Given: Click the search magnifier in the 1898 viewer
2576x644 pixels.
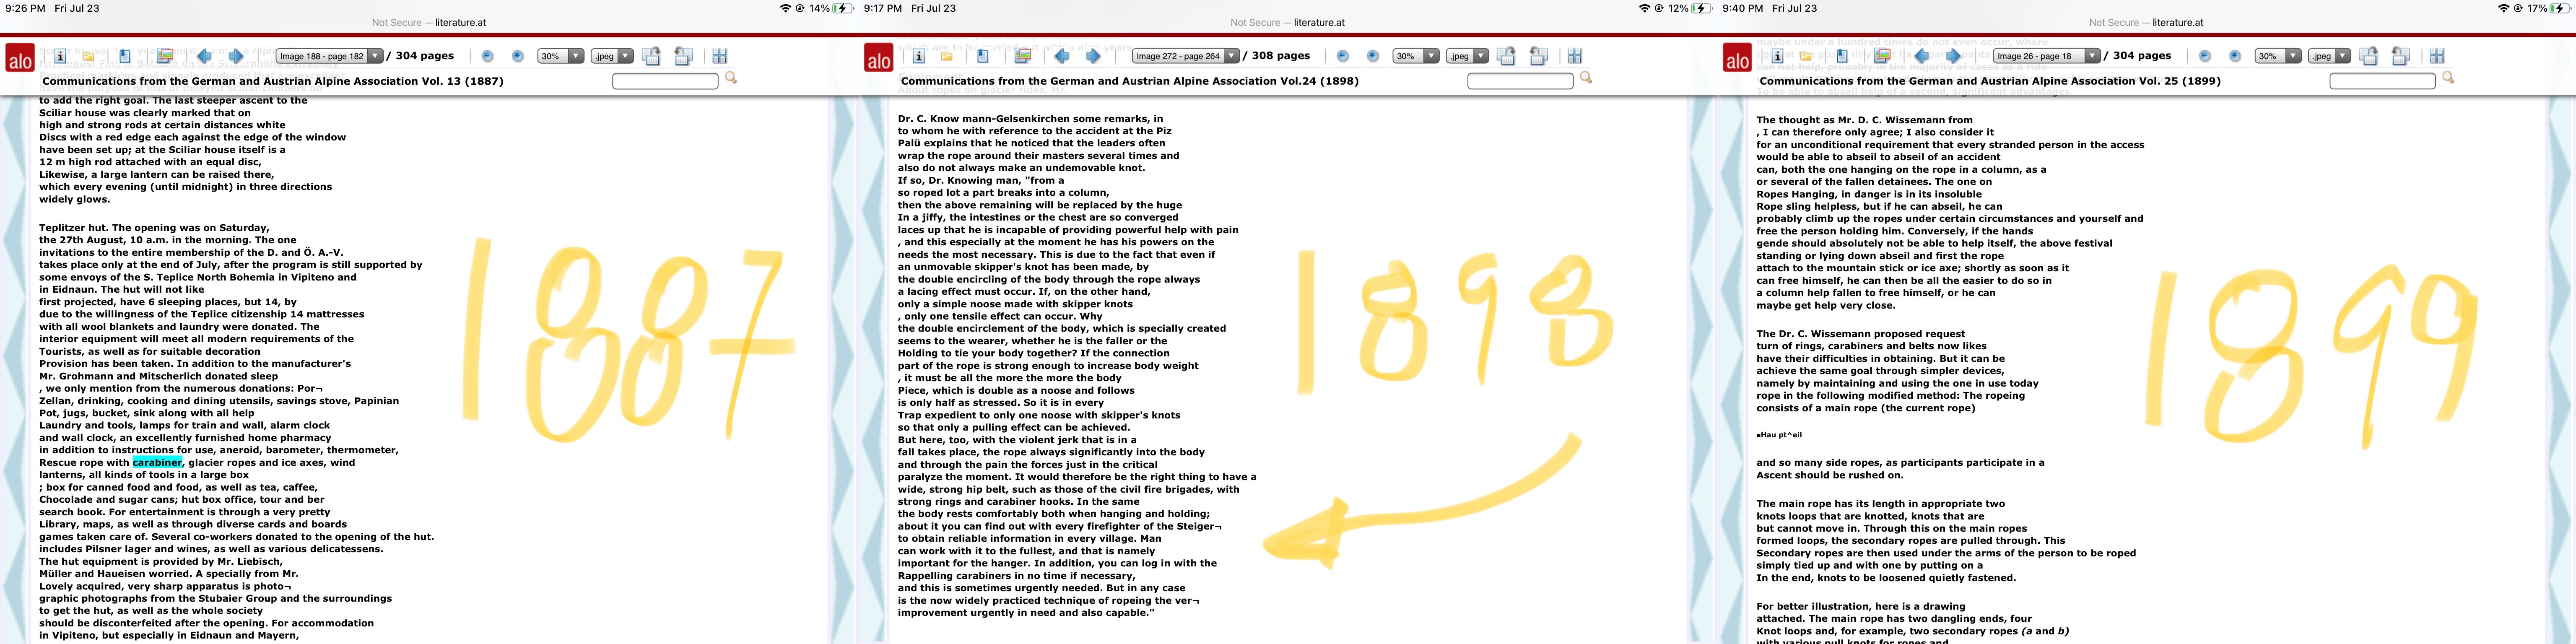Looking at the screenshot, I should [1586, 78].
